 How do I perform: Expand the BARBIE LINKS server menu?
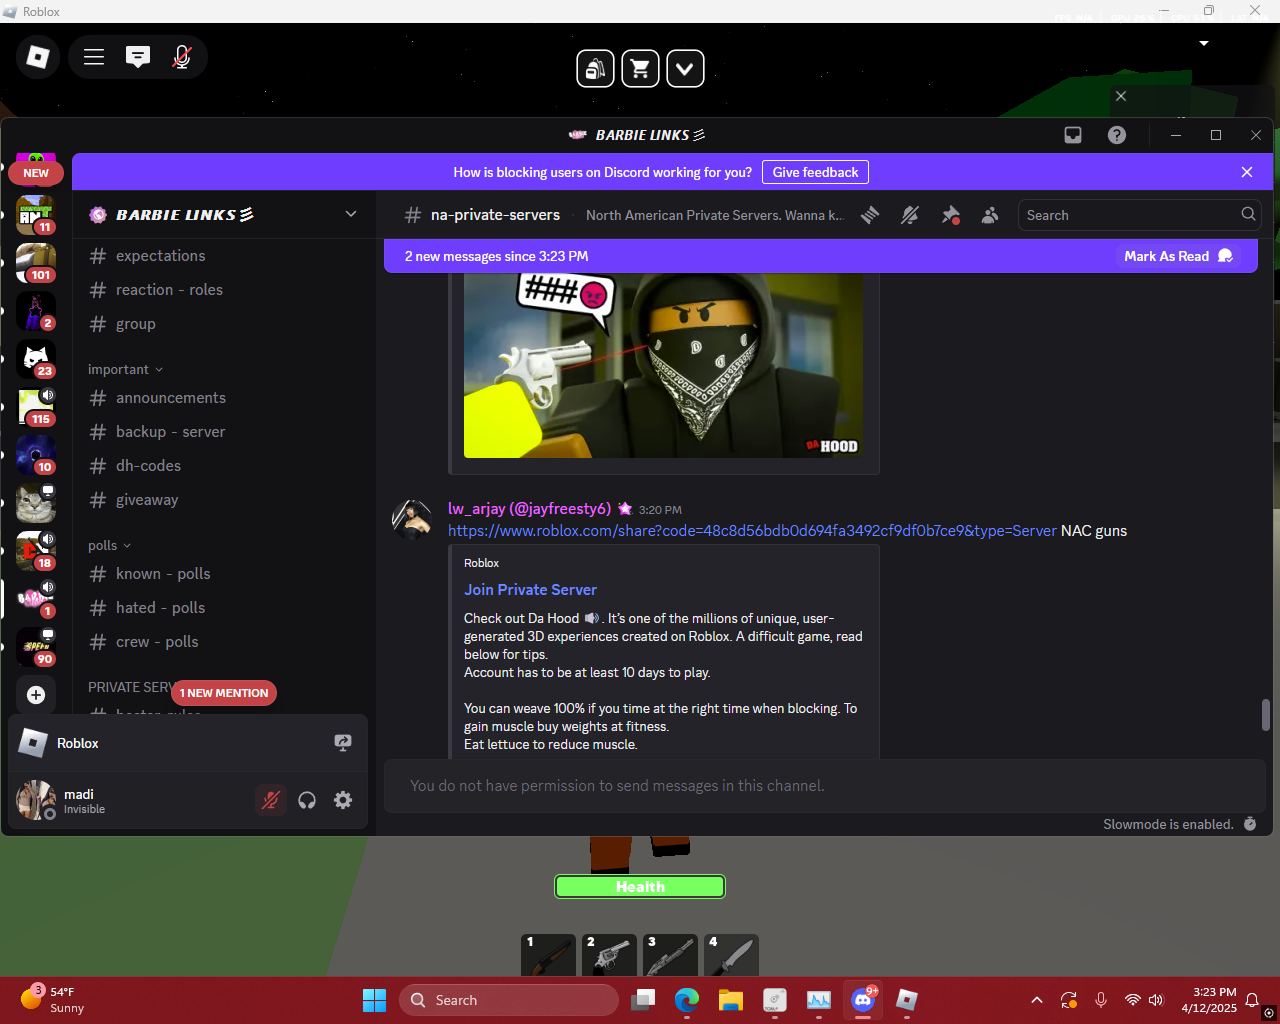pos(351,214)
